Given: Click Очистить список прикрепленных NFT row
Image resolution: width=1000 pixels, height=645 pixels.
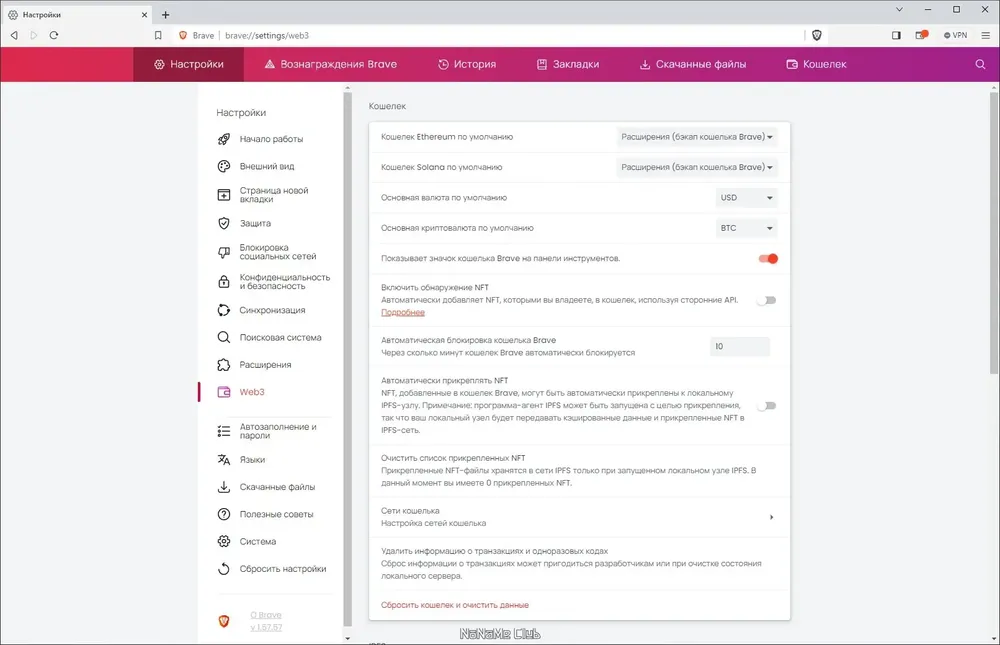Looking at the screenshot, I should pos(579,471).
